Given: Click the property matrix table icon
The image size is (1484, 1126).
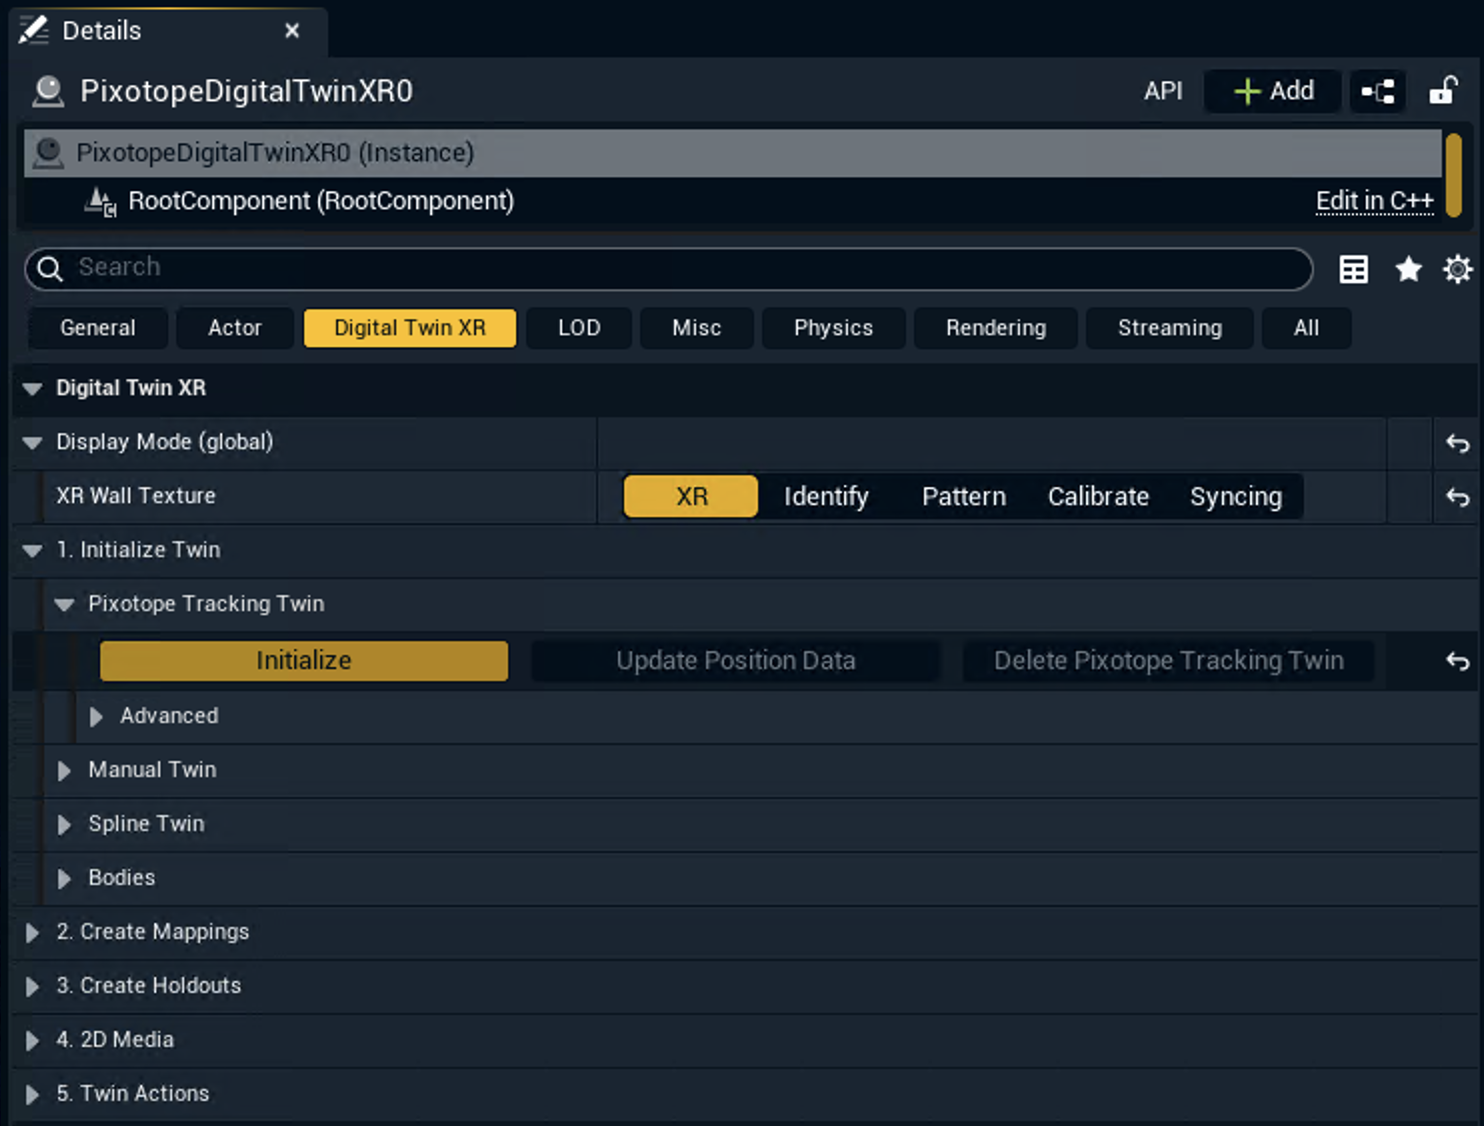Looking at the screenshot, I should click(1353, 269).
